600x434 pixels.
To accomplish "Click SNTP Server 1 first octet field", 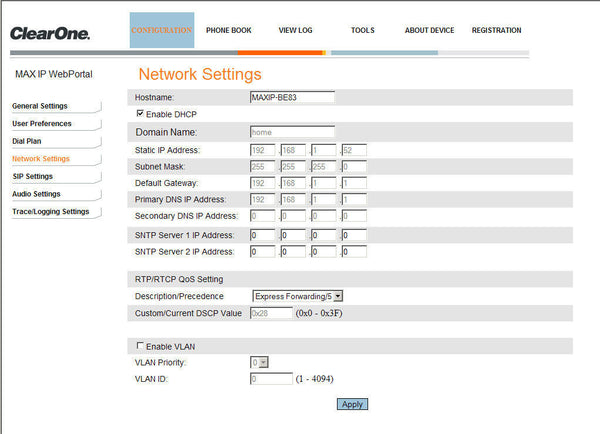I will 262,235.
